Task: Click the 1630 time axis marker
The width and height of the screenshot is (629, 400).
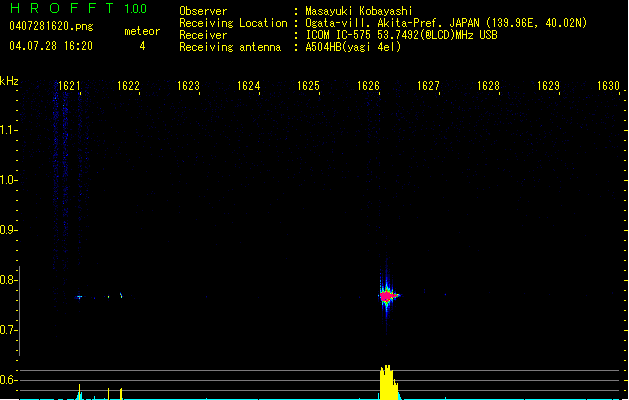Action: (608, 86)
